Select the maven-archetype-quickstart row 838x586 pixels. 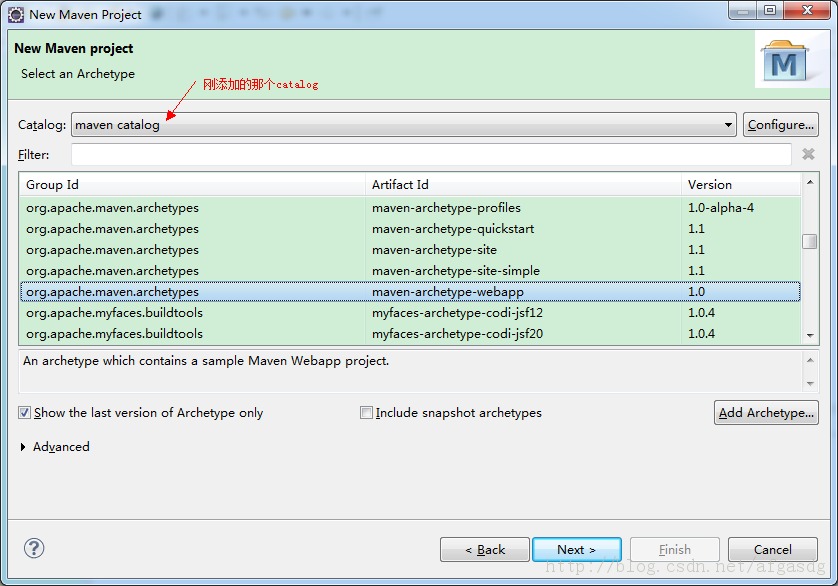pos(410,228)
